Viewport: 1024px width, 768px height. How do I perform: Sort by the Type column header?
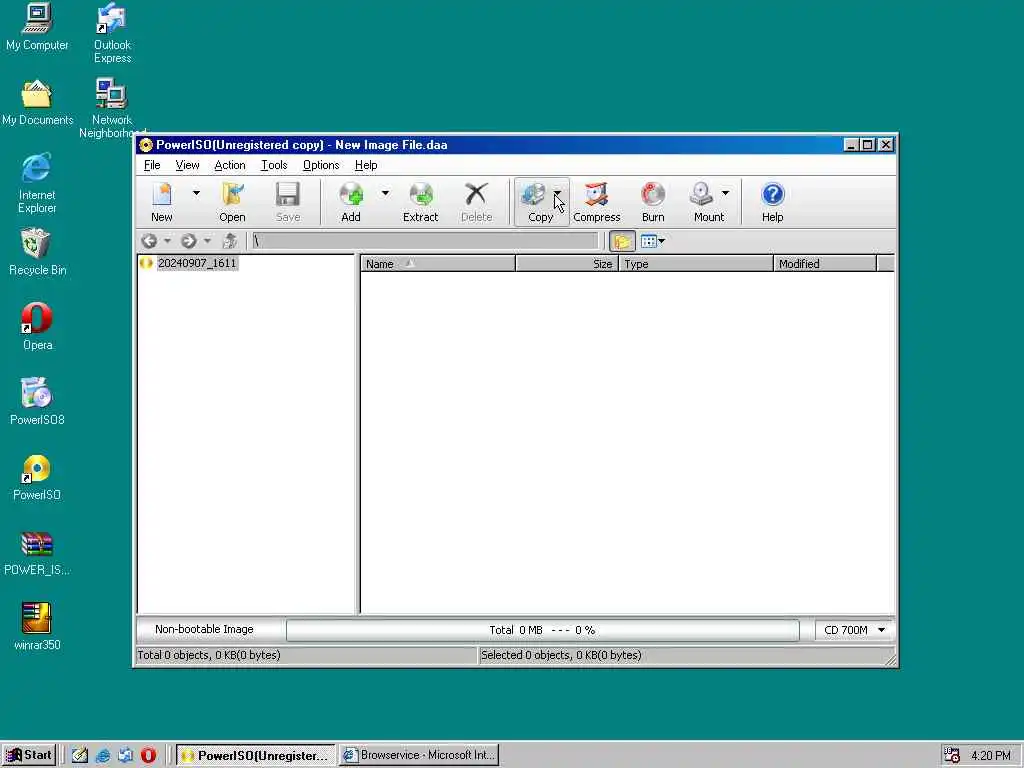tap(696, 264)
